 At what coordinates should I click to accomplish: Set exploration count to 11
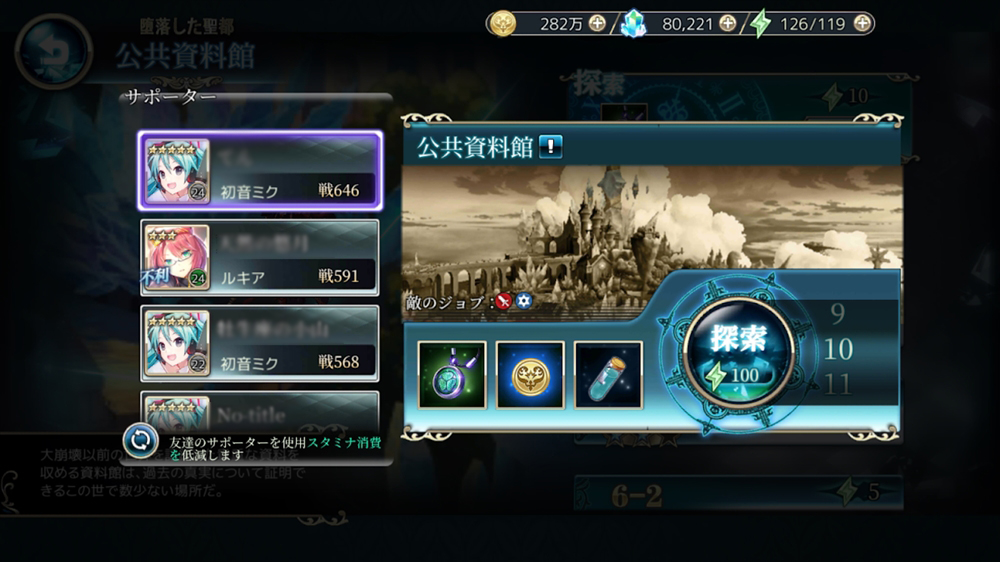[838, 385]
